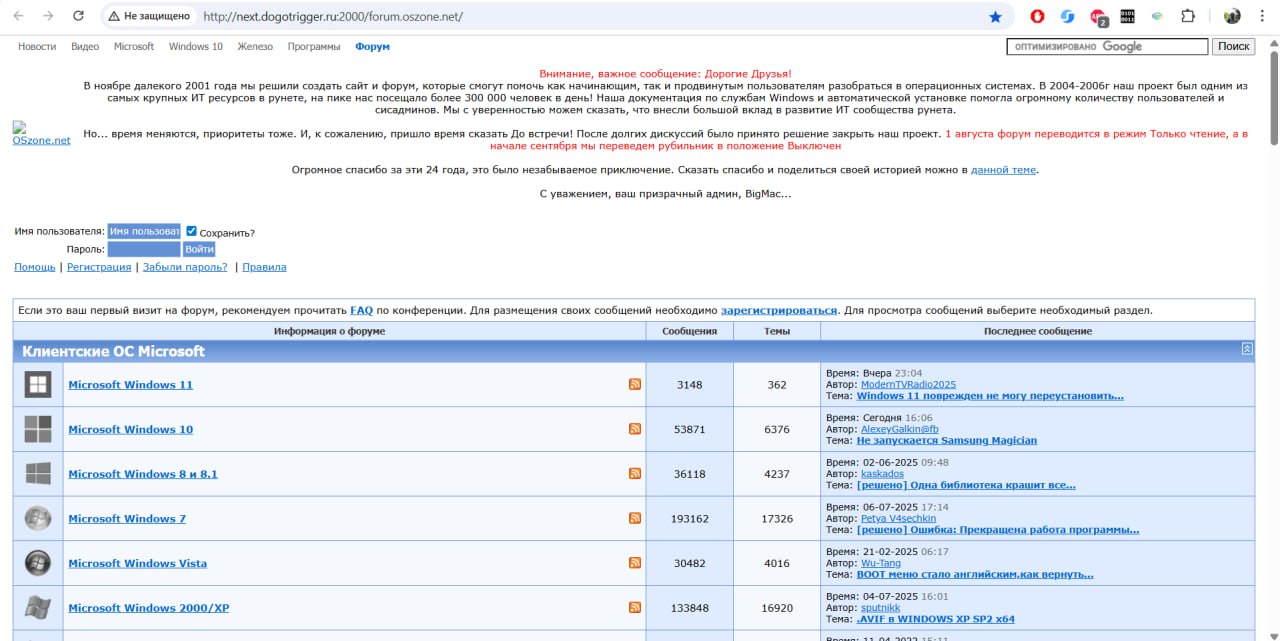Click the Windows Vista forum orb icon

(38, 563)
